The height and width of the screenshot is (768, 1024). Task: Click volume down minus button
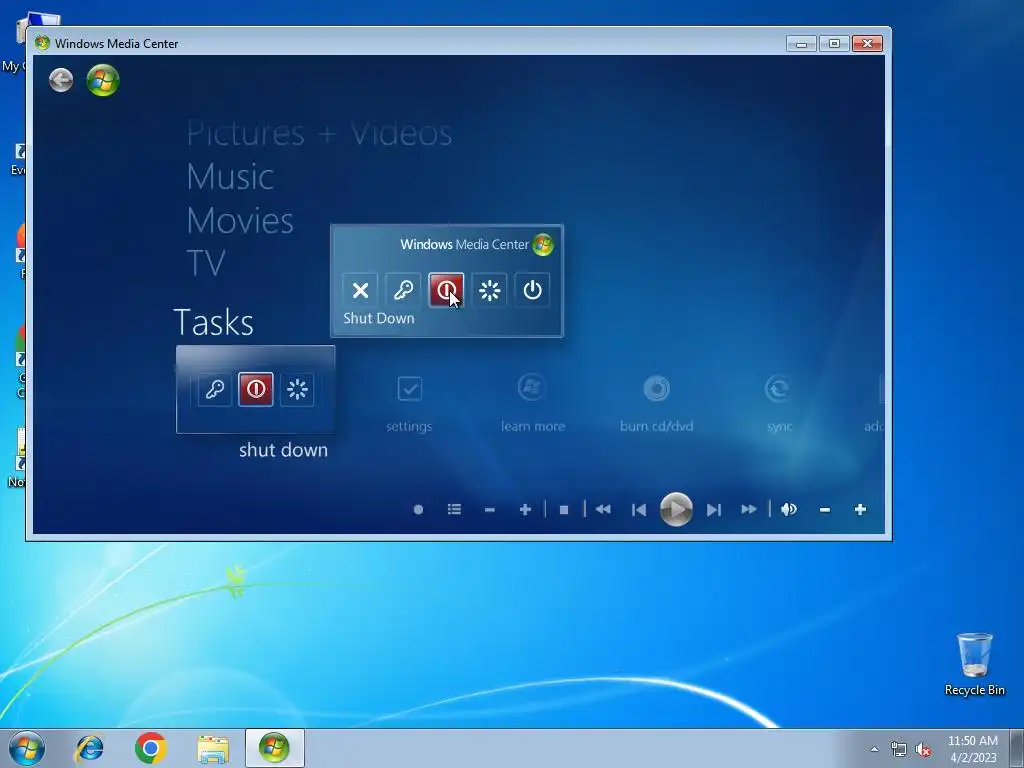tap(825, 509)
